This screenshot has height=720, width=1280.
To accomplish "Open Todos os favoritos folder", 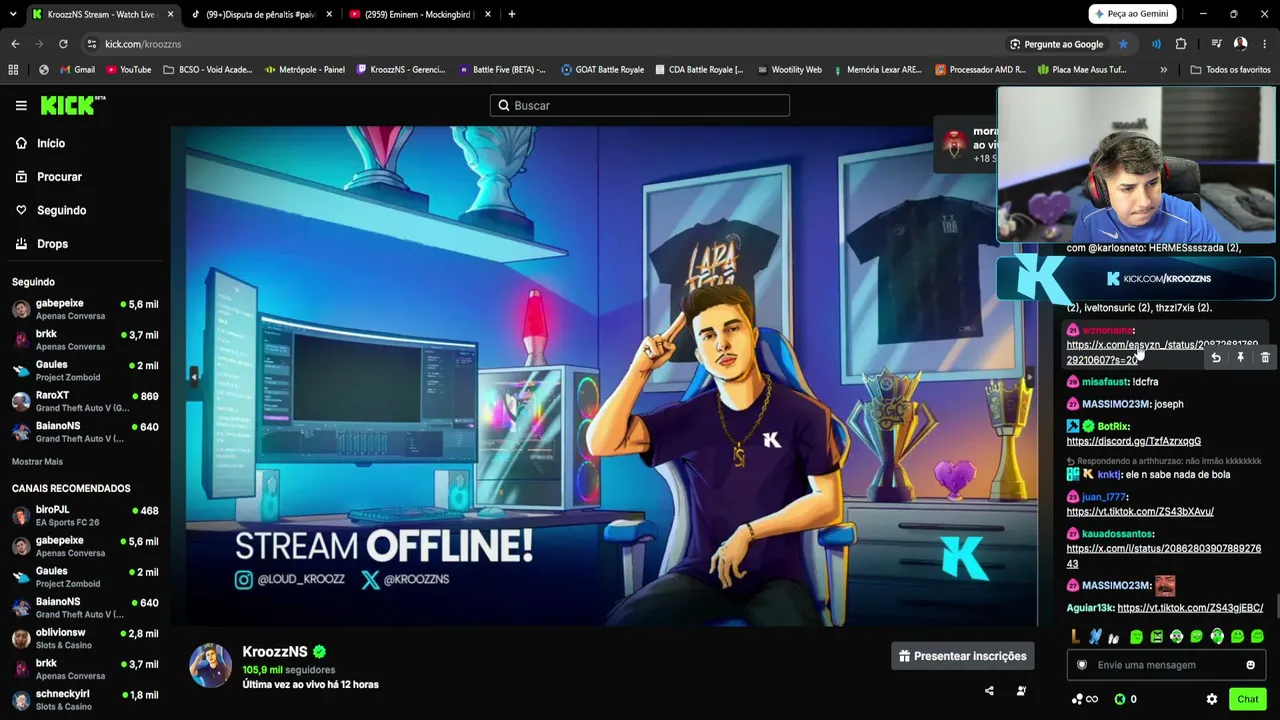I will coord(1230,70).
